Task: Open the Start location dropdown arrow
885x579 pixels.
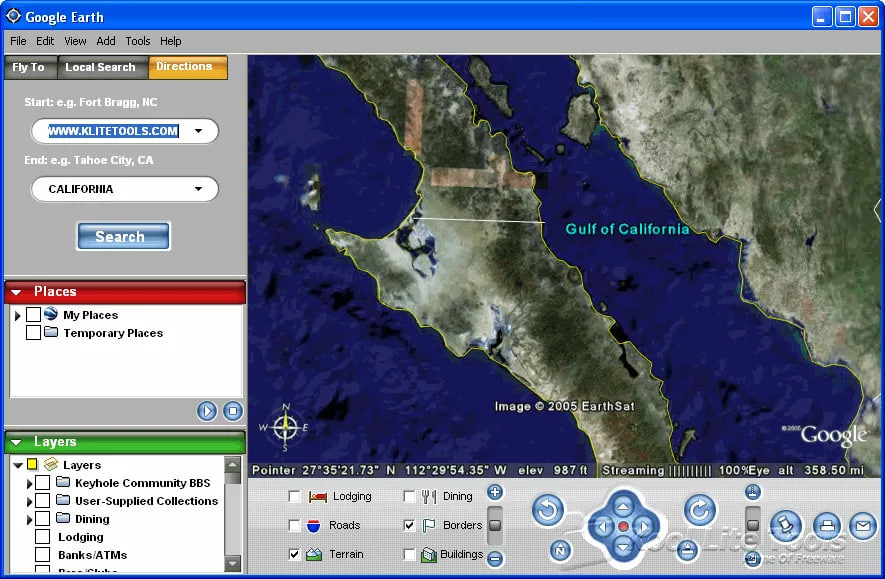Action: pos(198,131)
